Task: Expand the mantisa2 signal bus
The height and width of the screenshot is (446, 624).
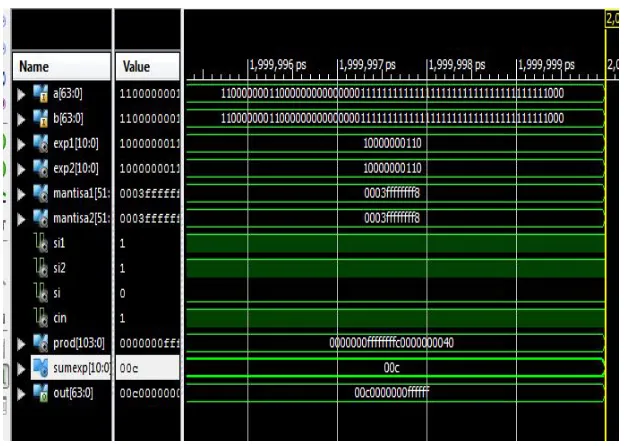Action: tap(21, 219)
